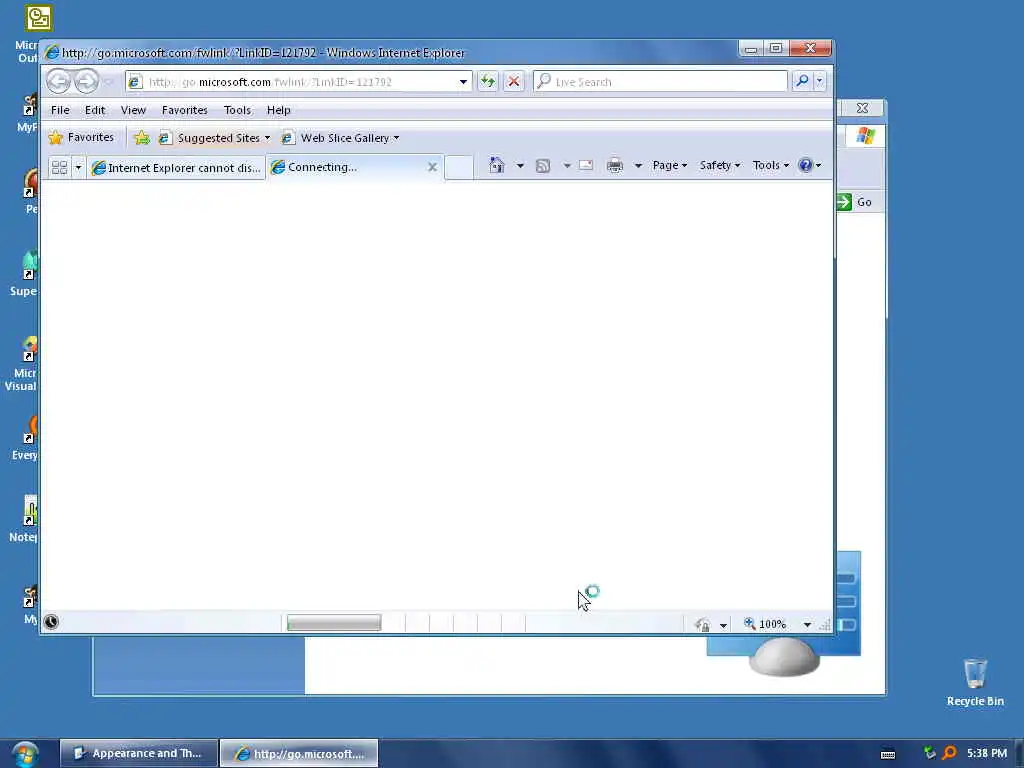
Task: Click the RSS feeds icon
Action: coord(543,166)
